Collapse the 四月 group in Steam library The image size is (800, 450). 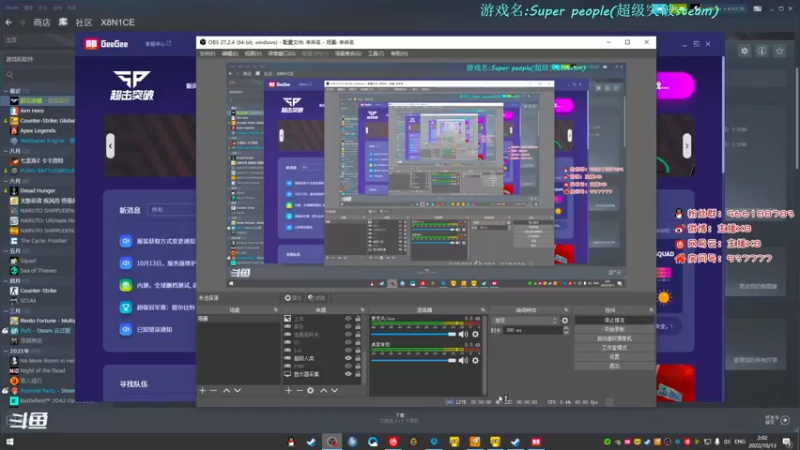6,281
